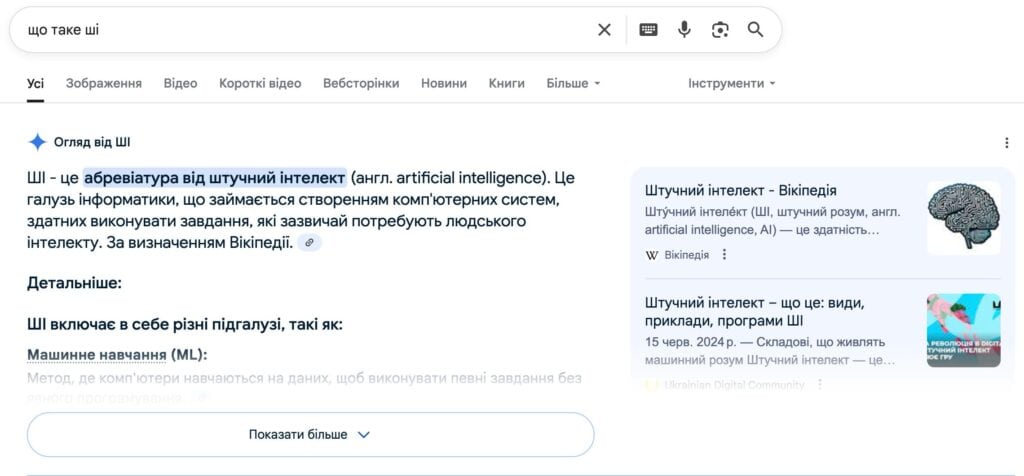The width and height of the screenshot is (1024, 476).
Task: Switch to the Зображення tab
Action: 104,83
